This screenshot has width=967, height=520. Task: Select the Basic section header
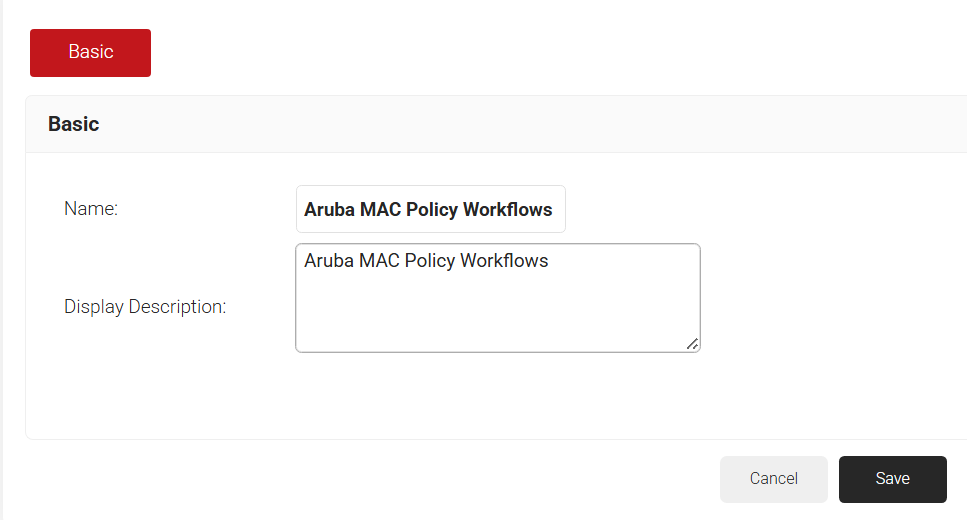tap(74, 124)
